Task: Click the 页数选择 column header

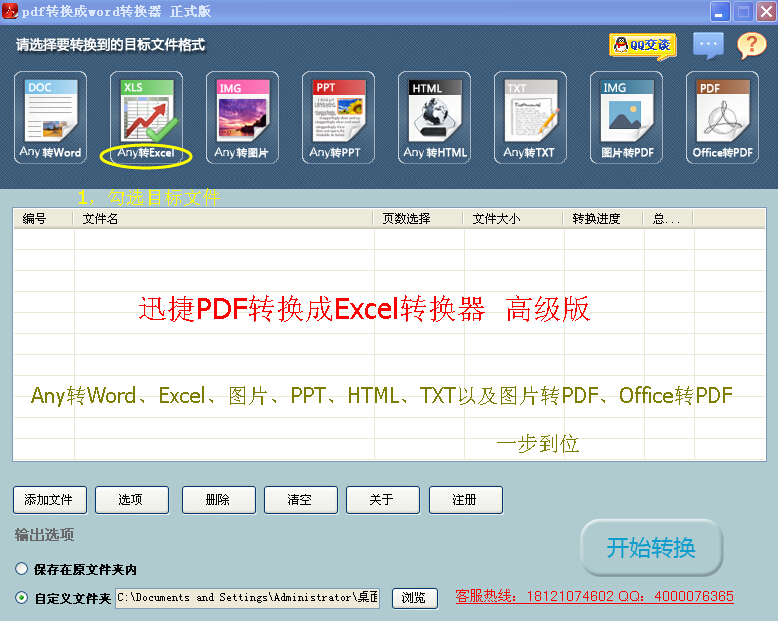Action: [x=418, y=218]
